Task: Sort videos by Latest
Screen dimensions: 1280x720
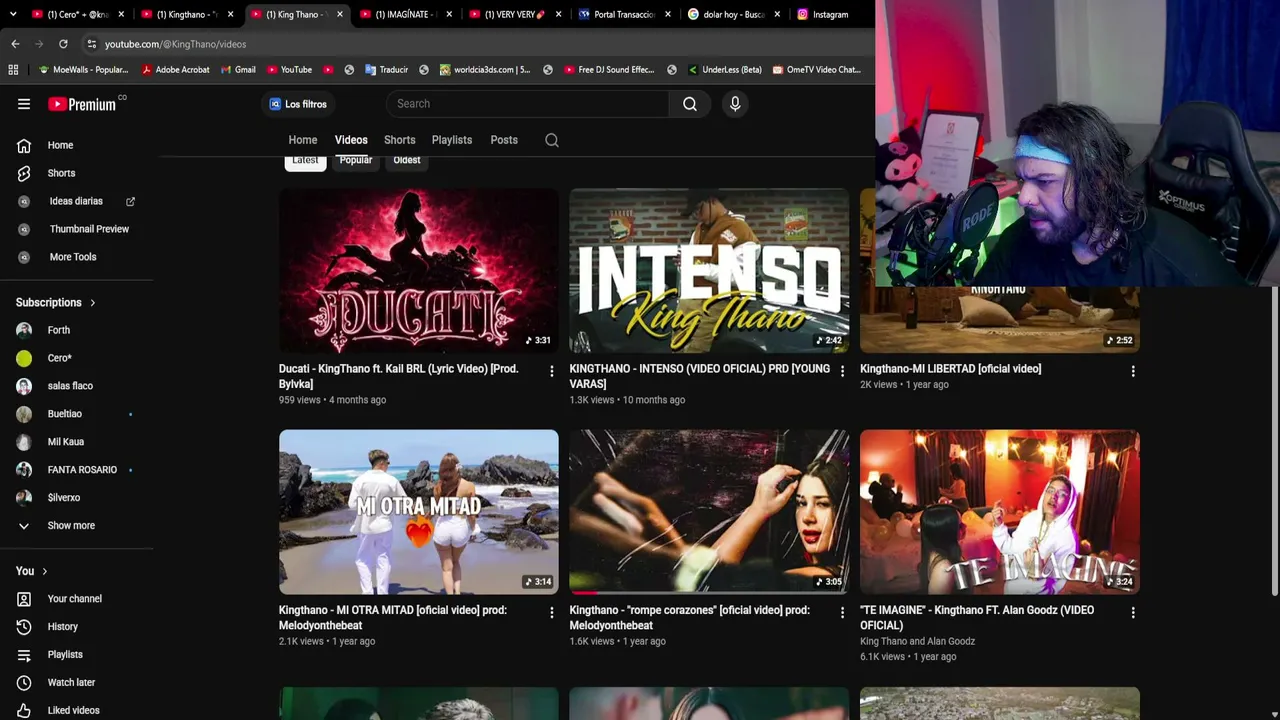Action: (x=305, y=160)
